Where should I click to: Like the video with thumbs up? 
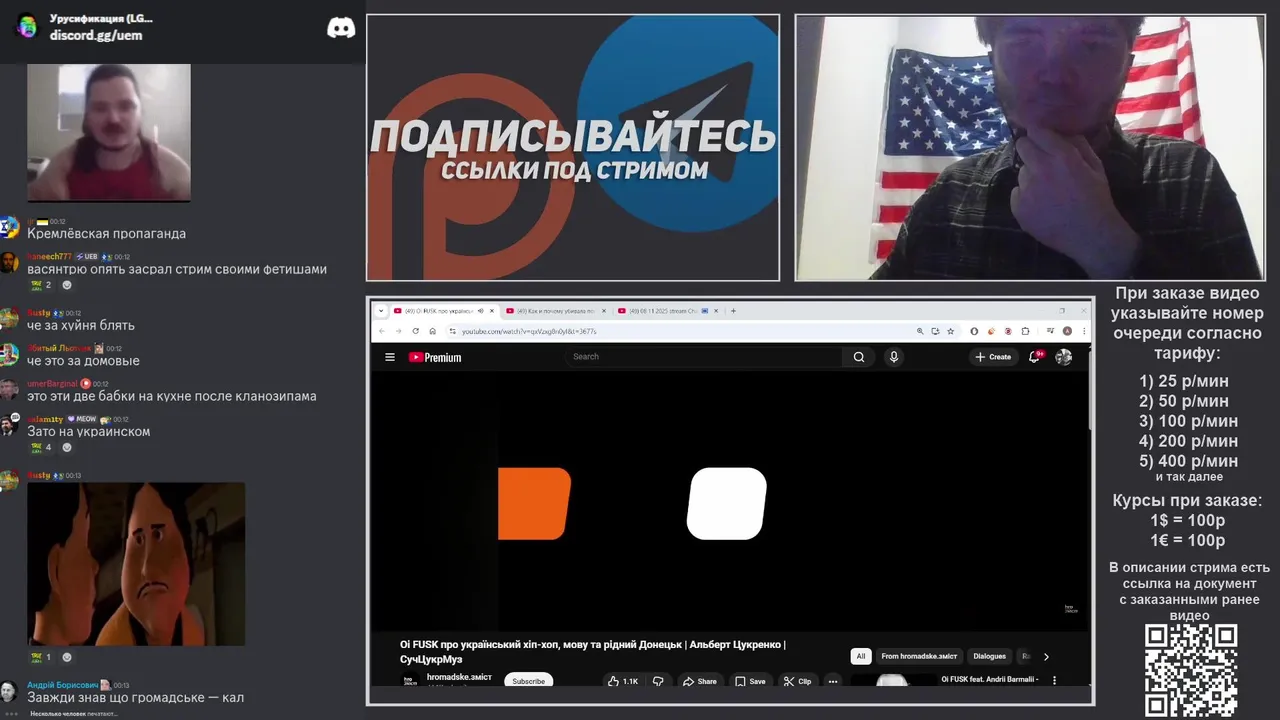coord(622,681)
